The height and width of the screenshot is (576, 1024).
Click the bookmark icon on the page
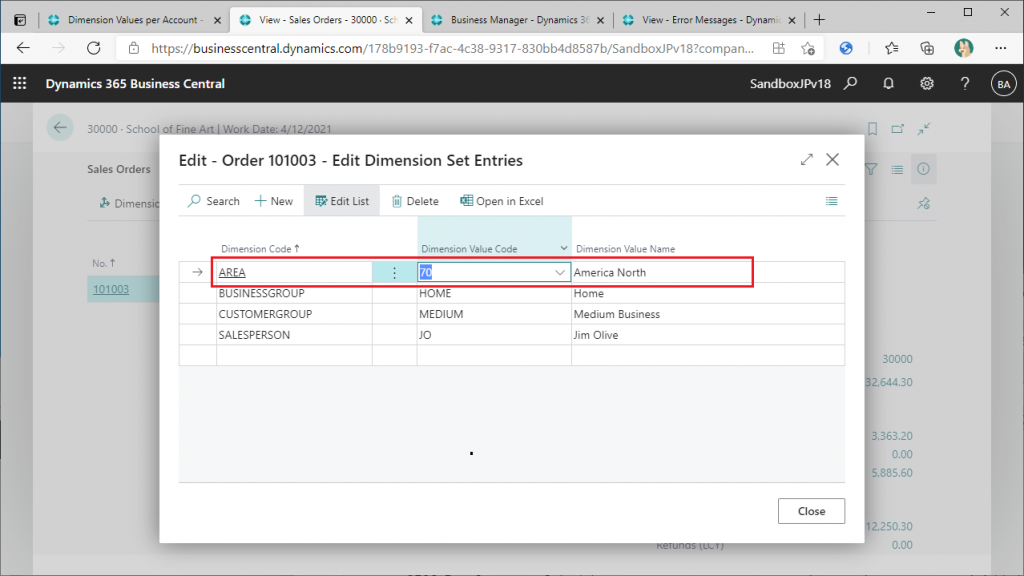pyautogui.click(x=872, y=129)
